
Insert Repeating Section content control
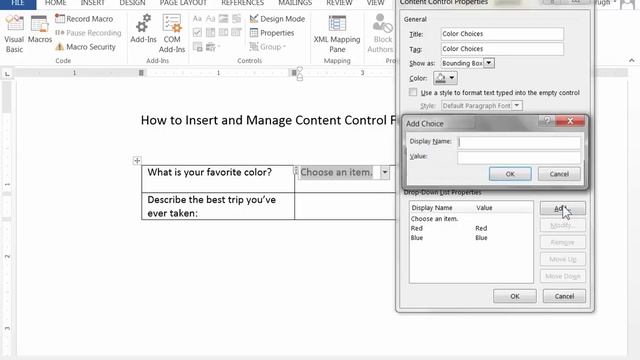click(x=197, y=47)
